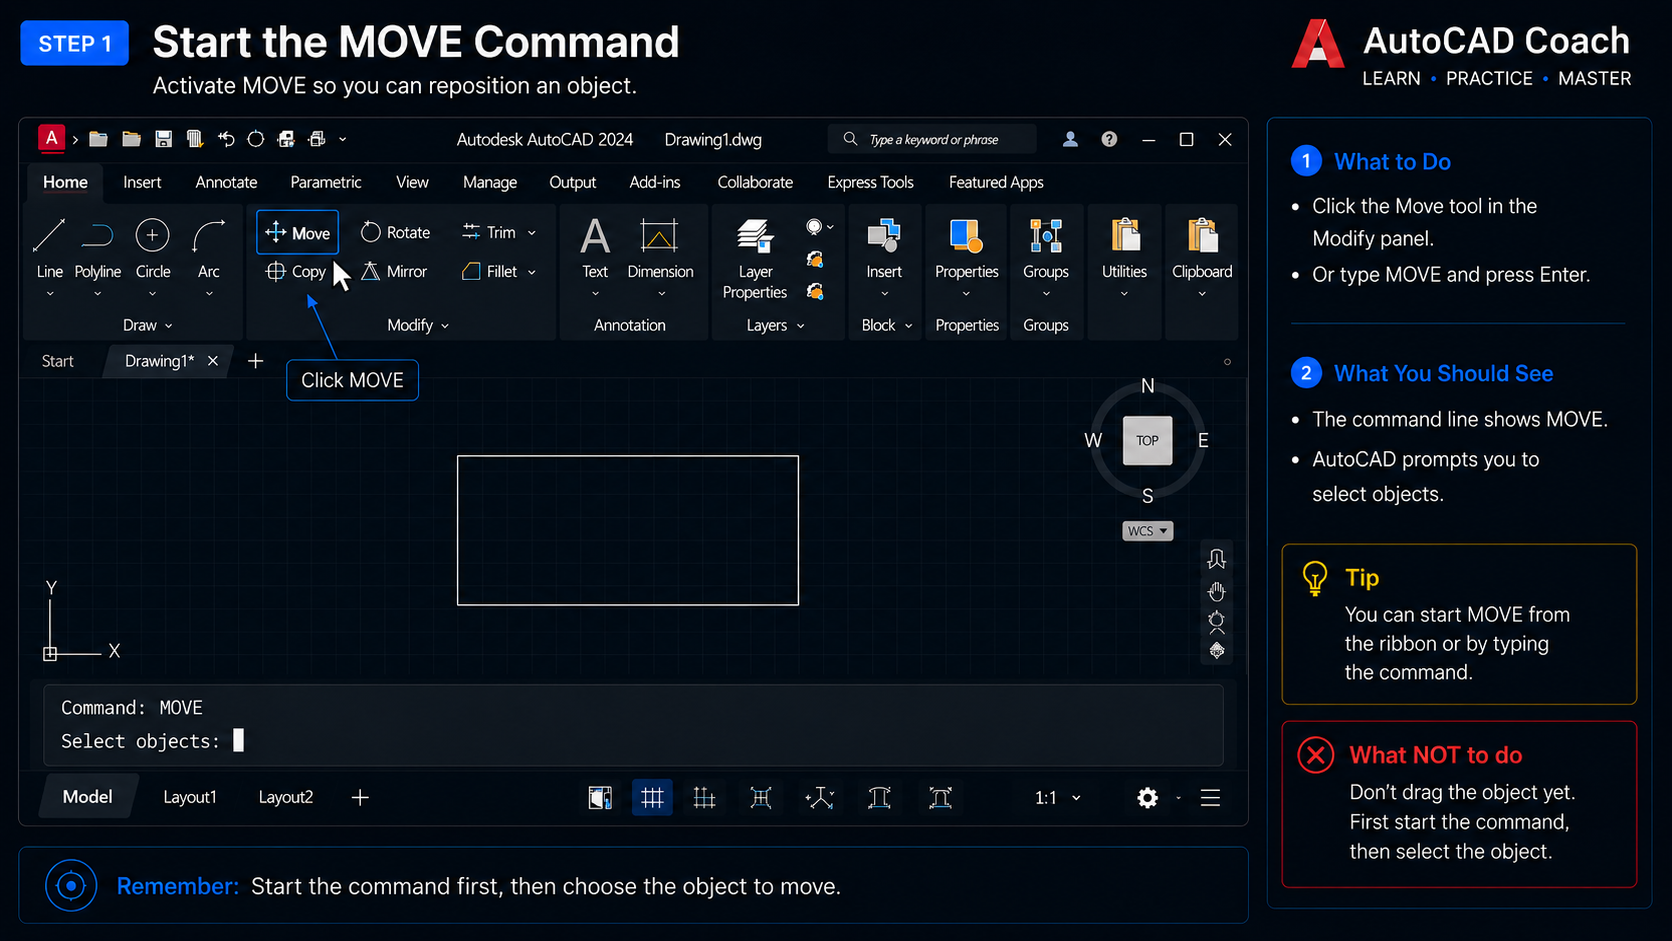Viewport: 1672px width, 941px height.
Task: Click the TOP face of the ViewCube
Action: [1147, 441]
